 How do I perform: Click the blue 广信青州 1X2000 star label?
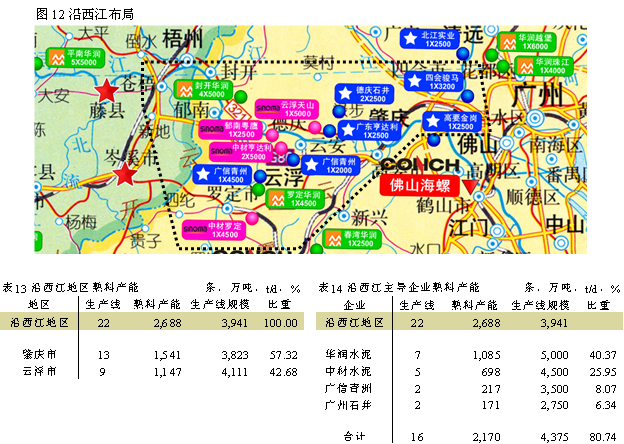(331, 166)
